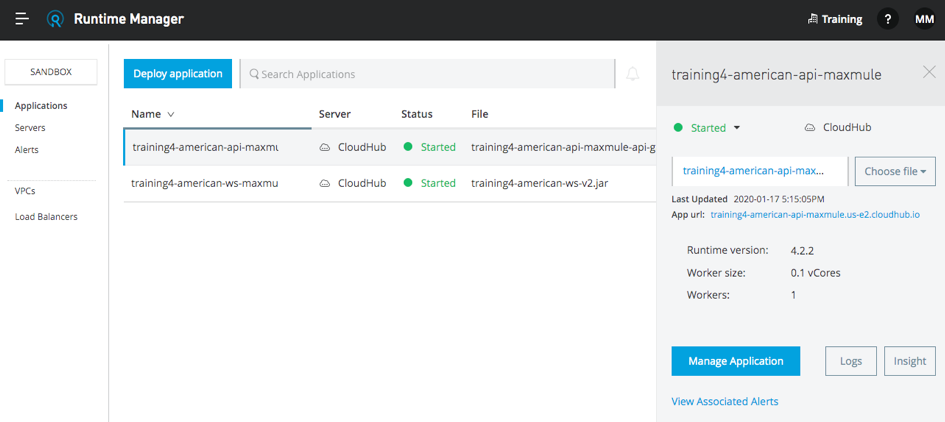Focus the Search Applications field
This screenshot has height=422, width=945.
(x=427, y=74)
